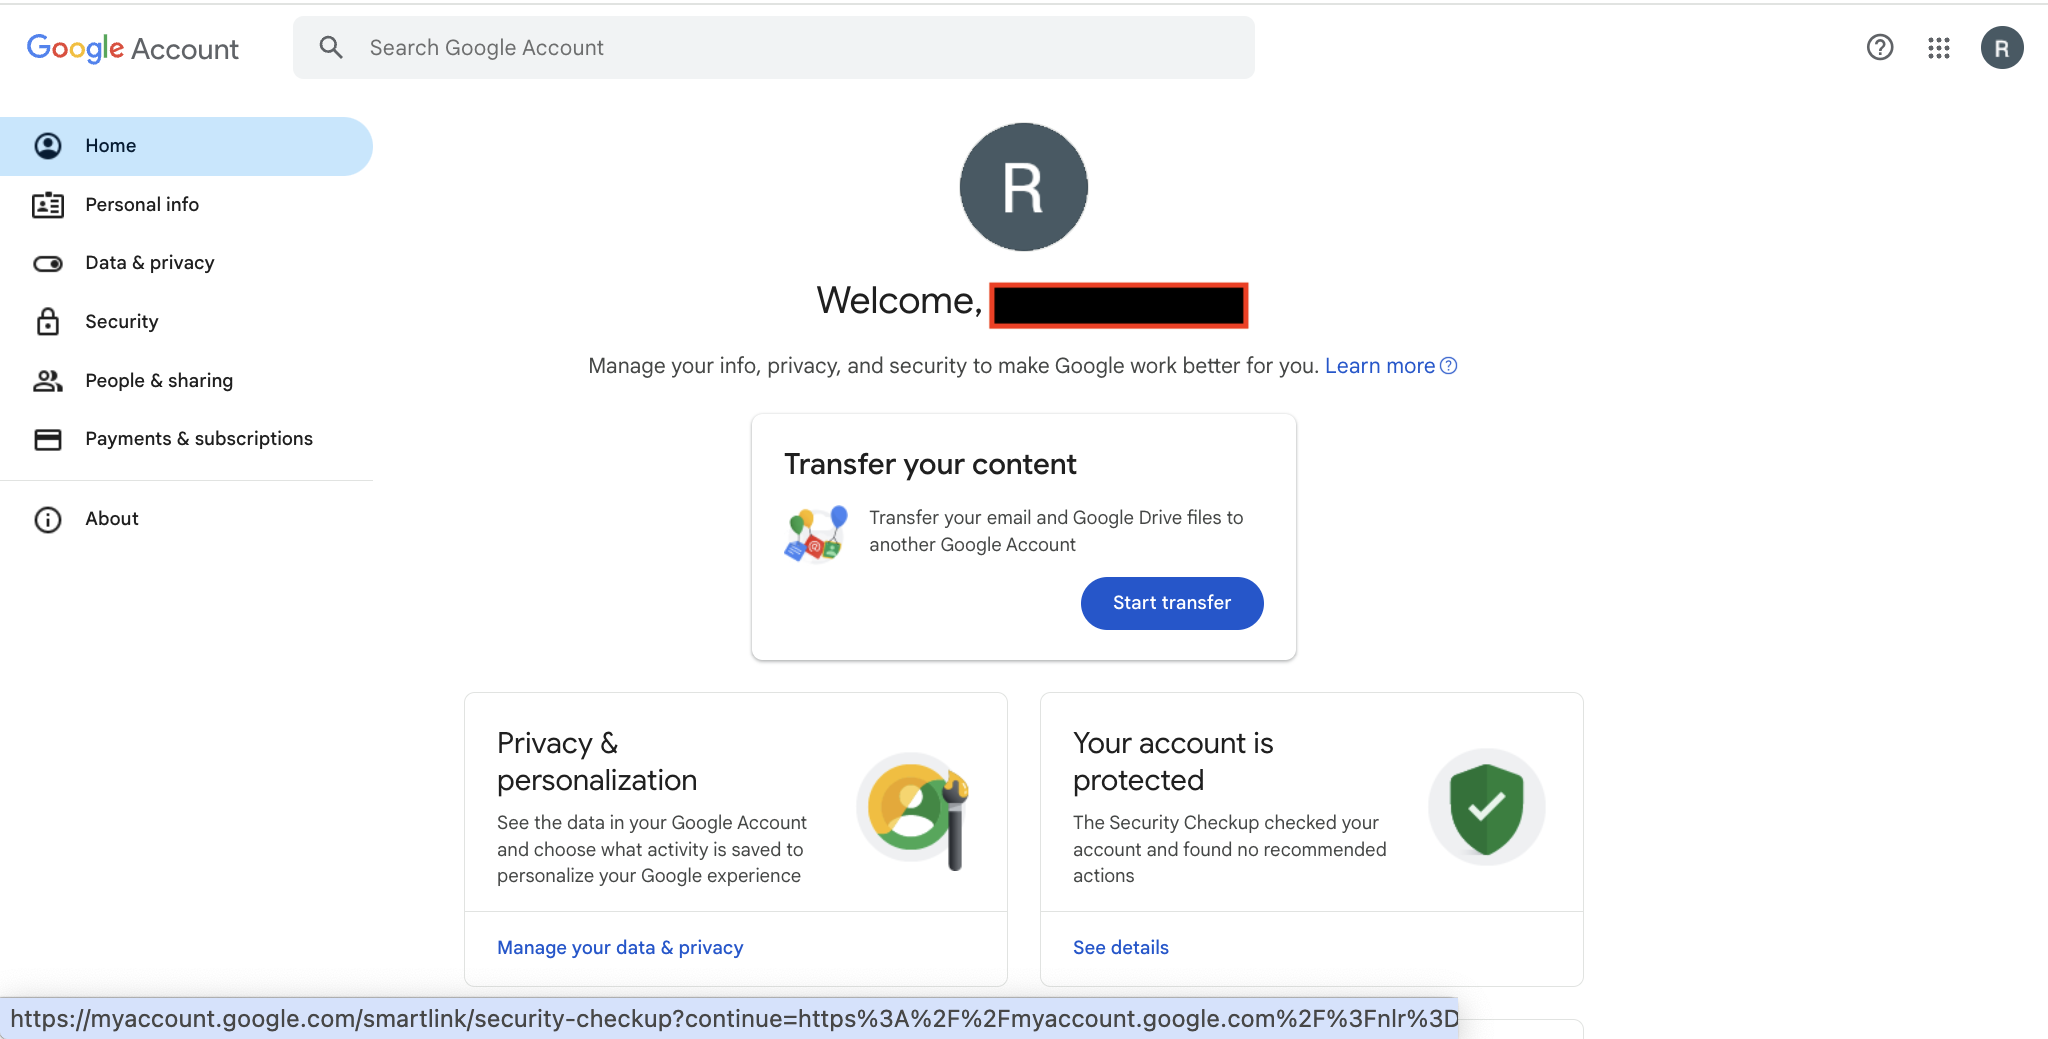The image size is (2048, 1039).
Task: Click the Learn more help circle icon
Action: pyautogui.click(x=1448, y=366)
